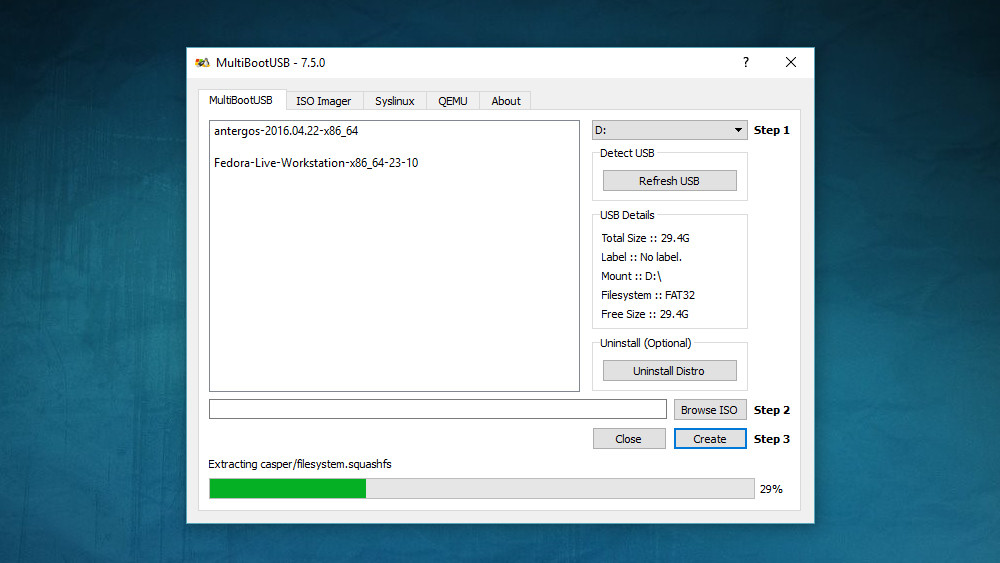Go to the About tab
The image size is (1000, 563).
pyautogui.click(x=506, y=101)
